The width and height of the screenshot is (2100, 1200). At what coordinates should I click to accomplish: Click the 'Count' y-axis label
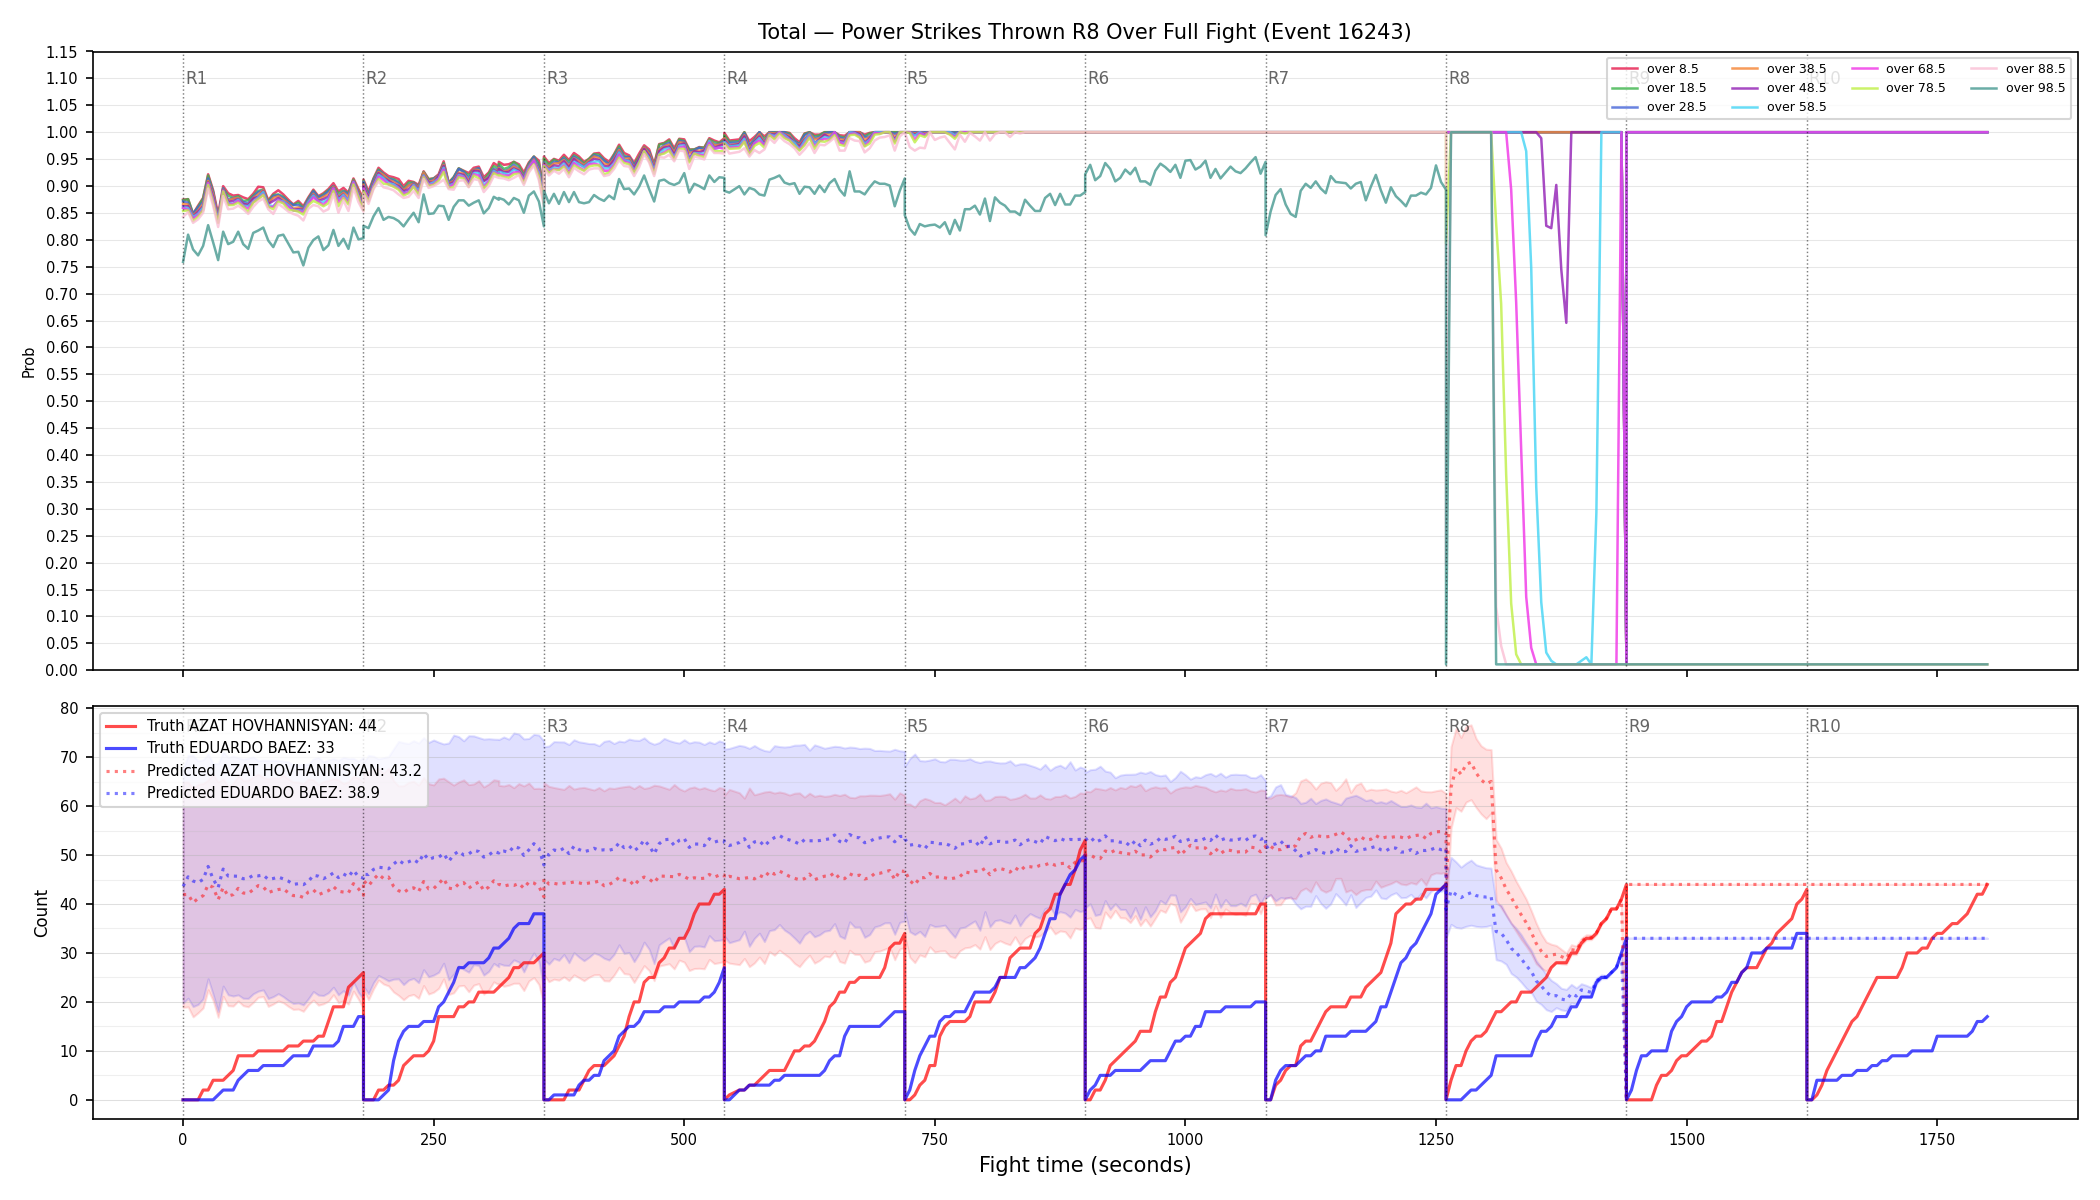(41, 913)
